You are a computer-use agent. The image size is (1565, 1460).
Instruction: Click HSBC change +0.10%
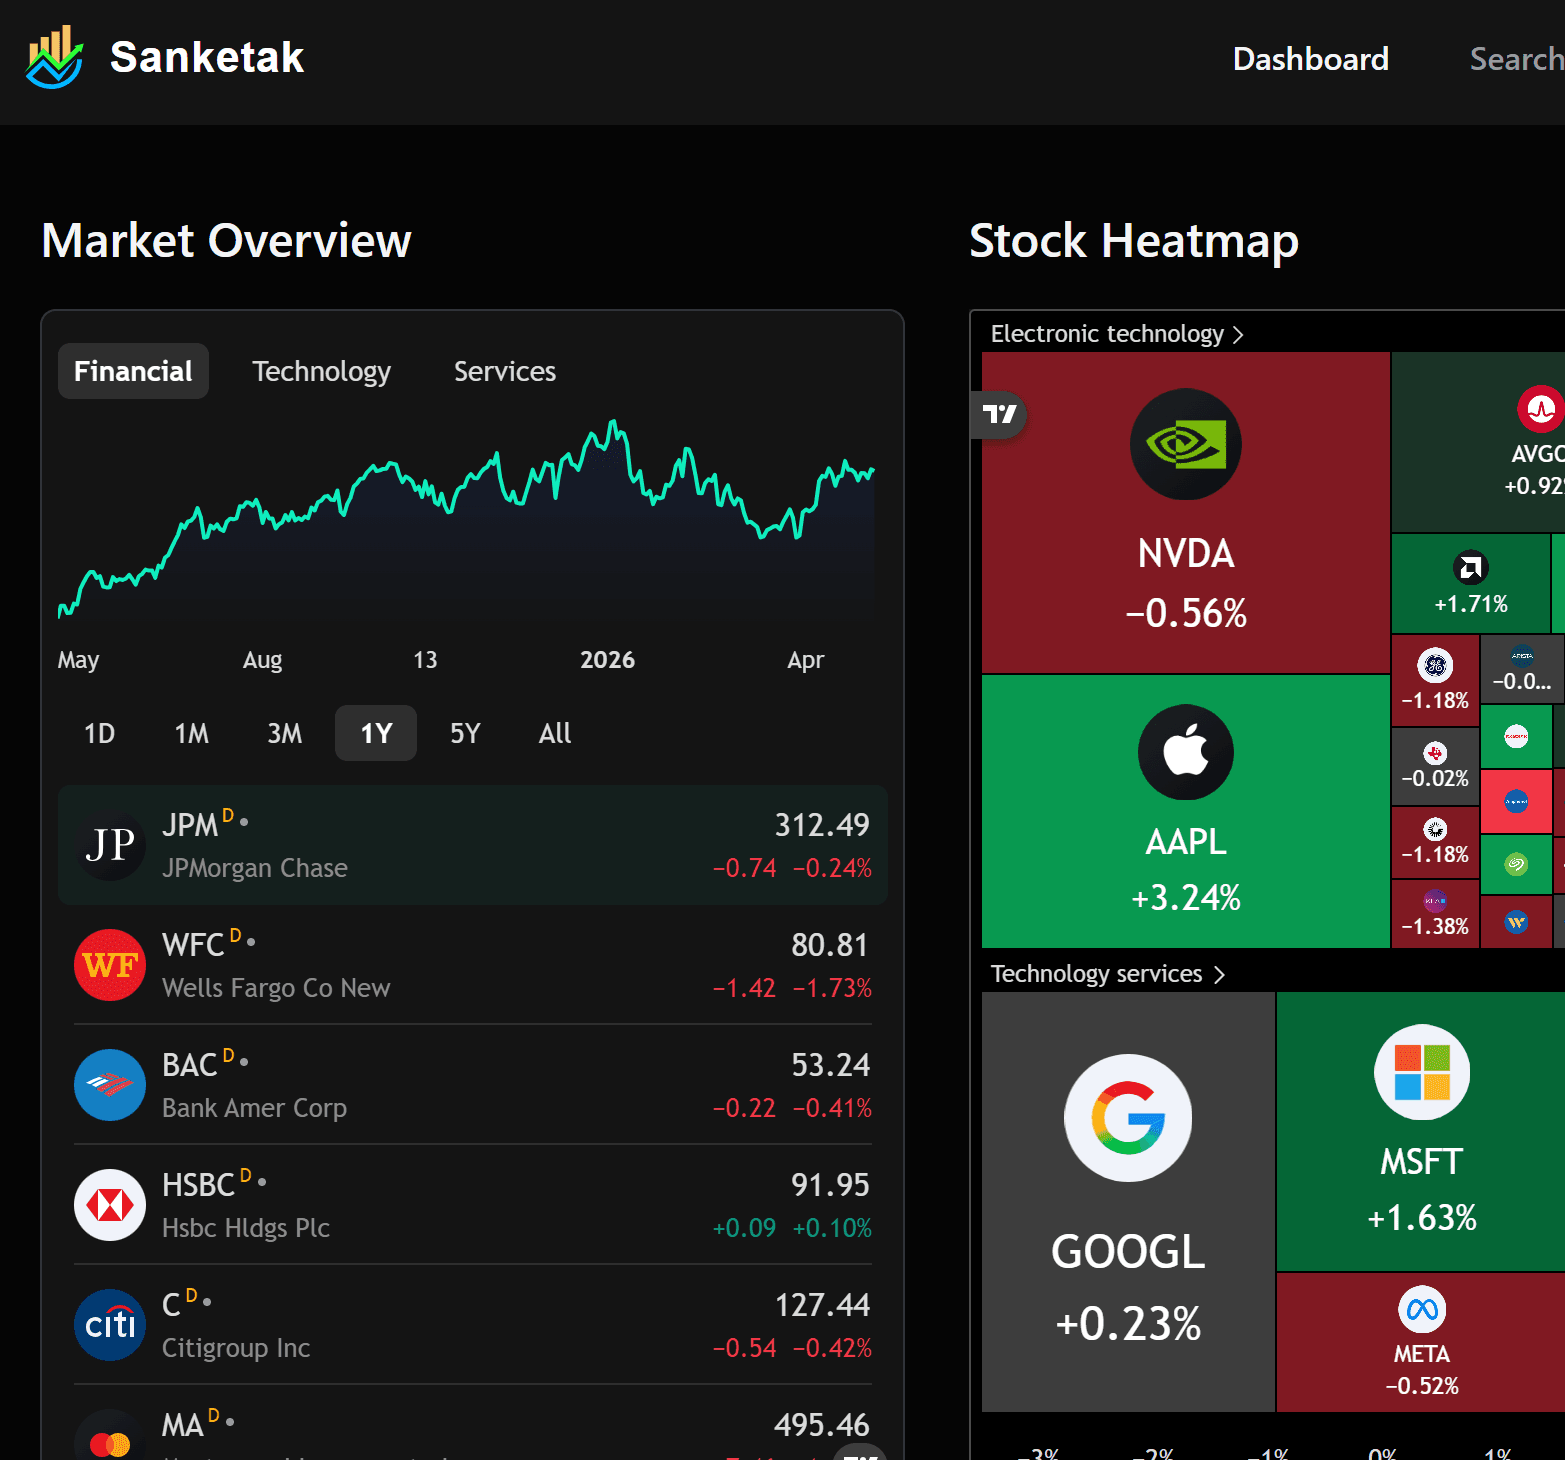[x=832, y=1228]
